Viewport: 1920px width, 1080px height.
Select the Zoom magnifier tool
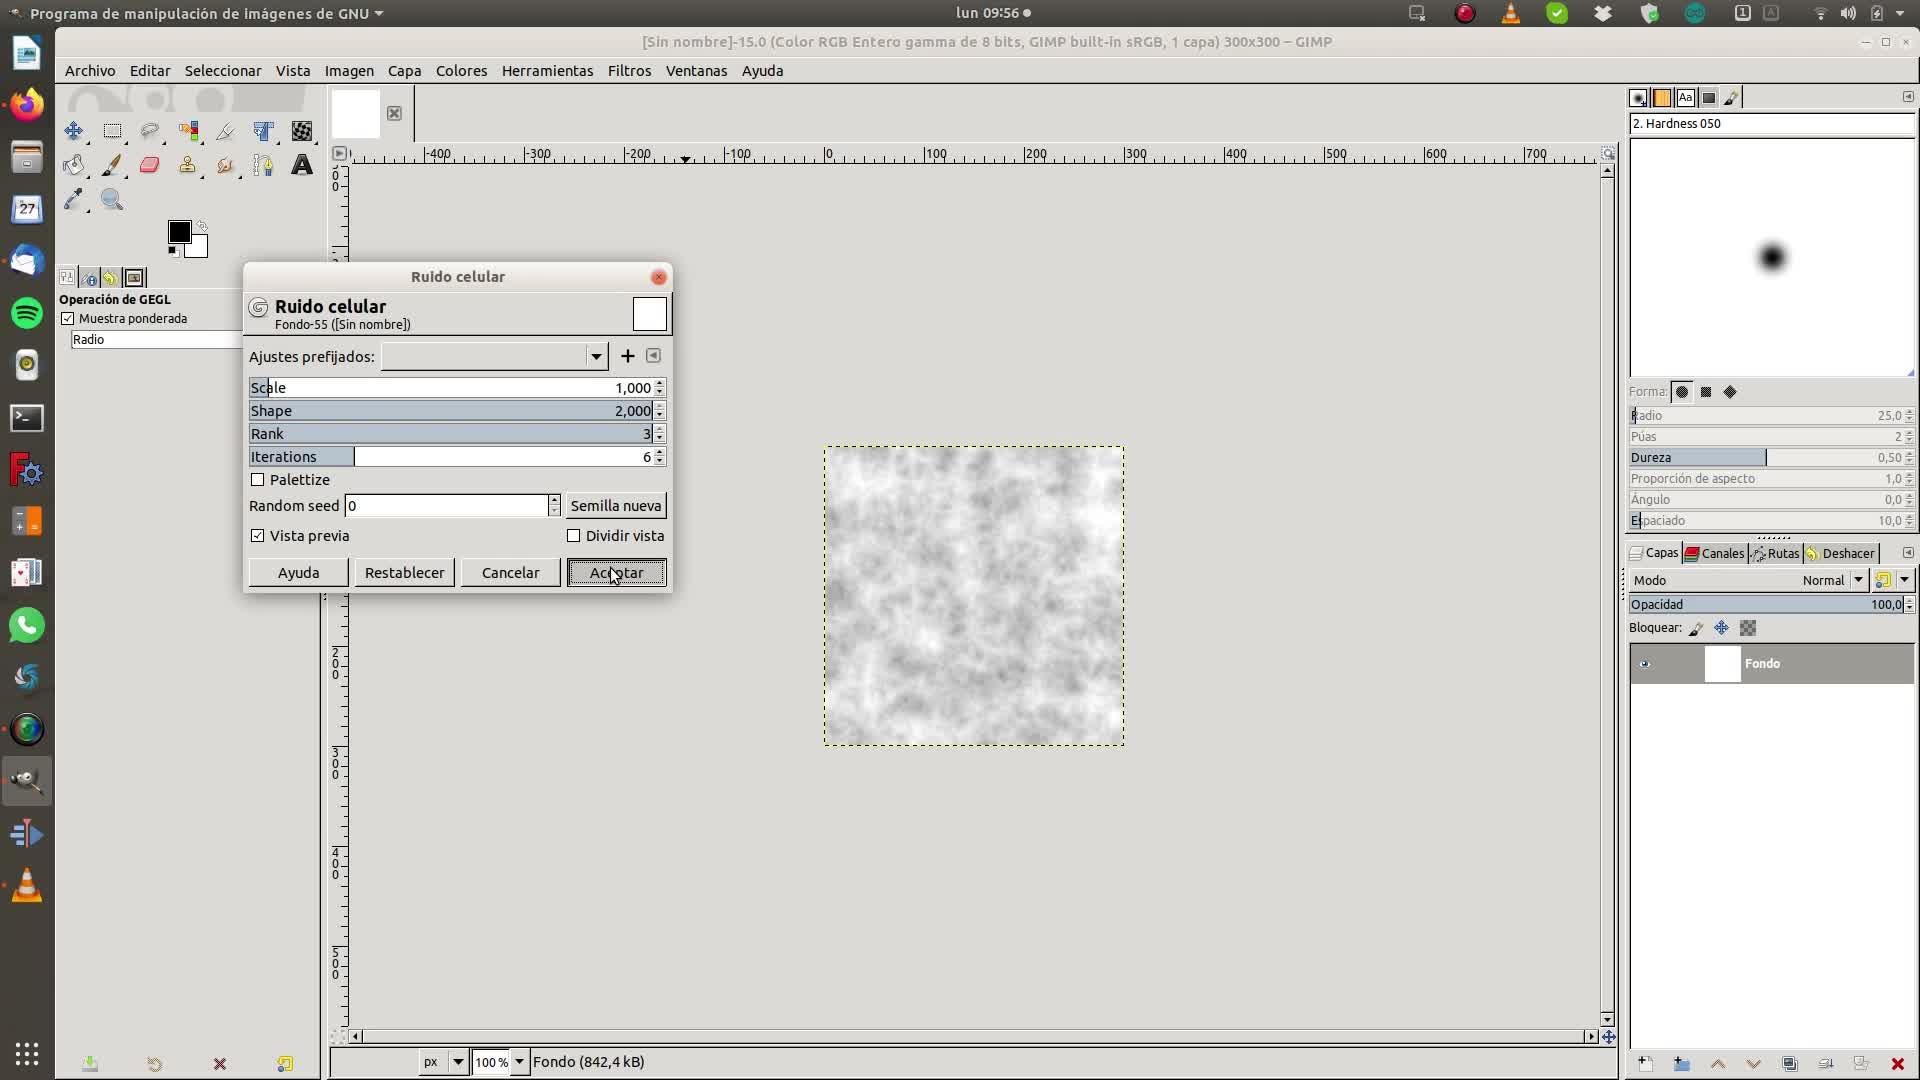point(112,200)
